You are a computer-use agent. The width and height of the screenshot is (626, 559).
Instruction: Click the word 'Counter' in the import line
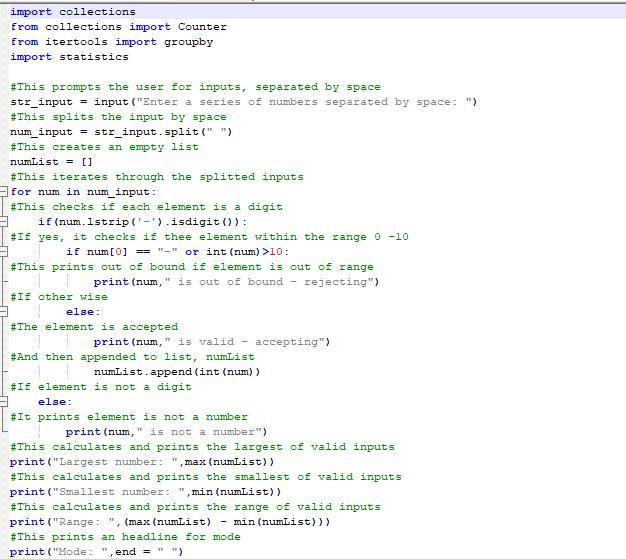[202, 27]
